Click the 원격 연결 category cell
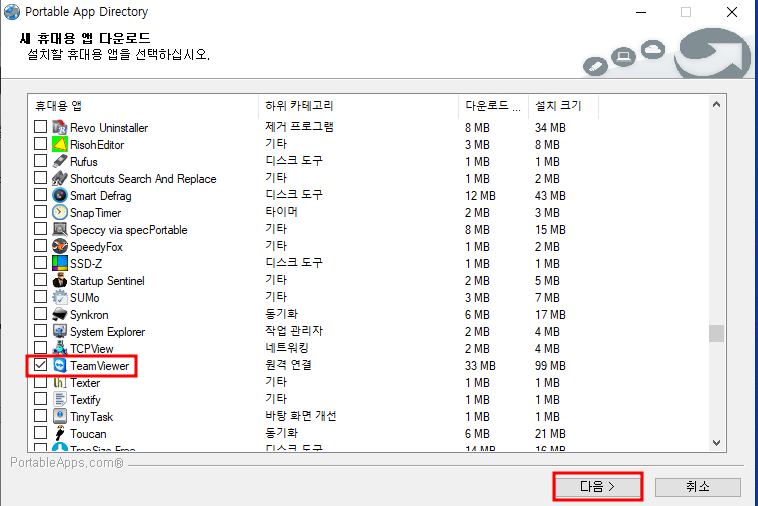 [288, 365]
